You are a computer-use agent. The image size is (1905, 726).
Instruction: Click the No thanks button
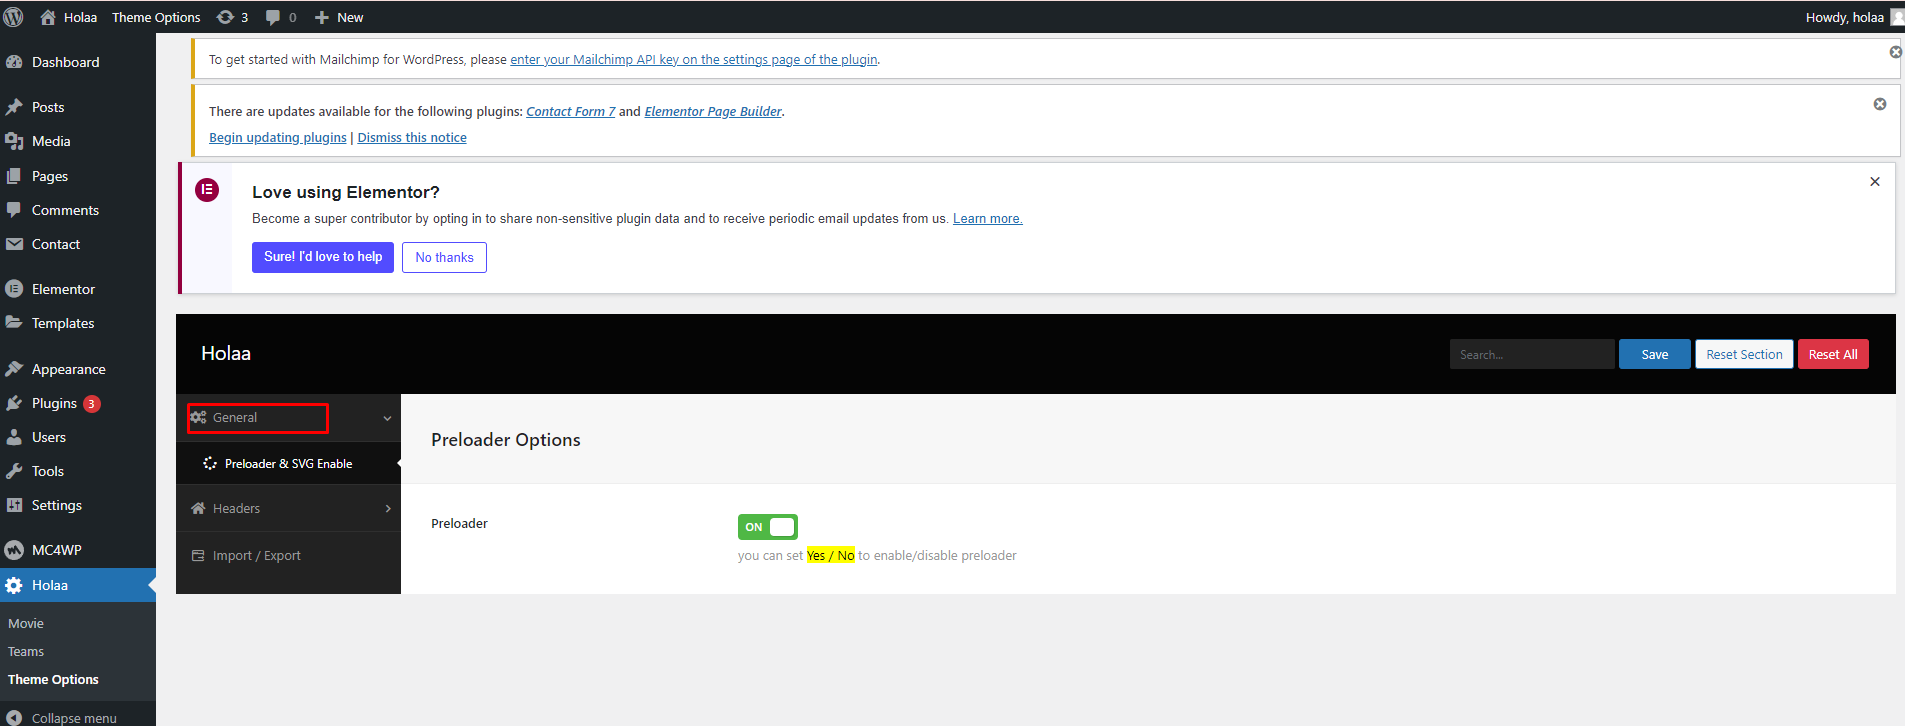click(444, 257)
